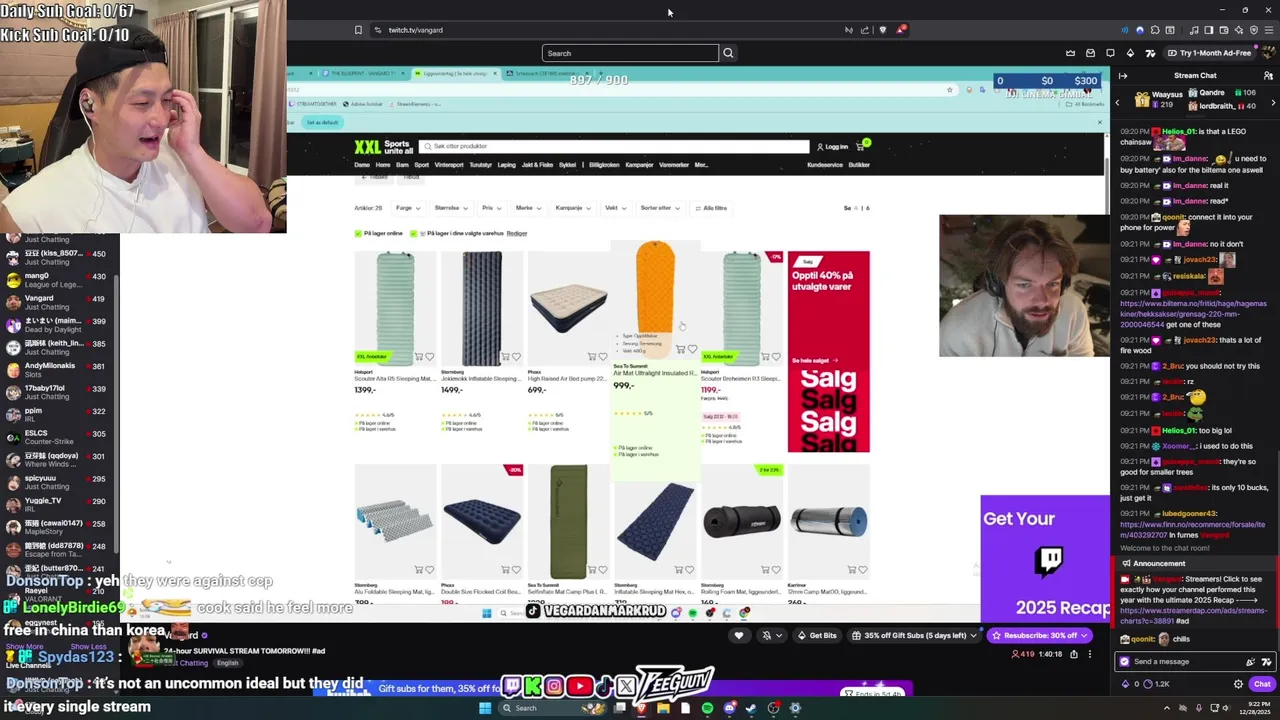Click Twitch search input field
This screenshot has width=1280, height=720.
[630, 53]
